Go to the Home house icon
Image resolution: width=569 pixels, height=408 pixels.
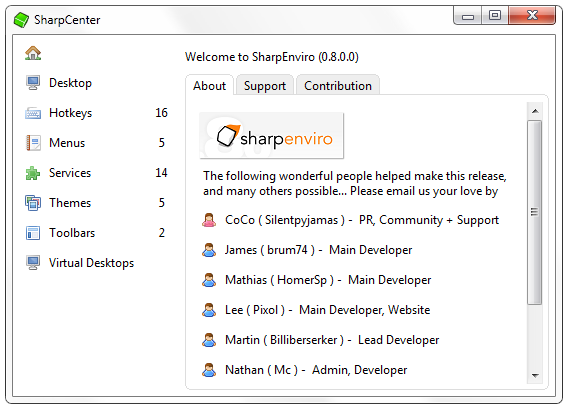pos(33,53)
